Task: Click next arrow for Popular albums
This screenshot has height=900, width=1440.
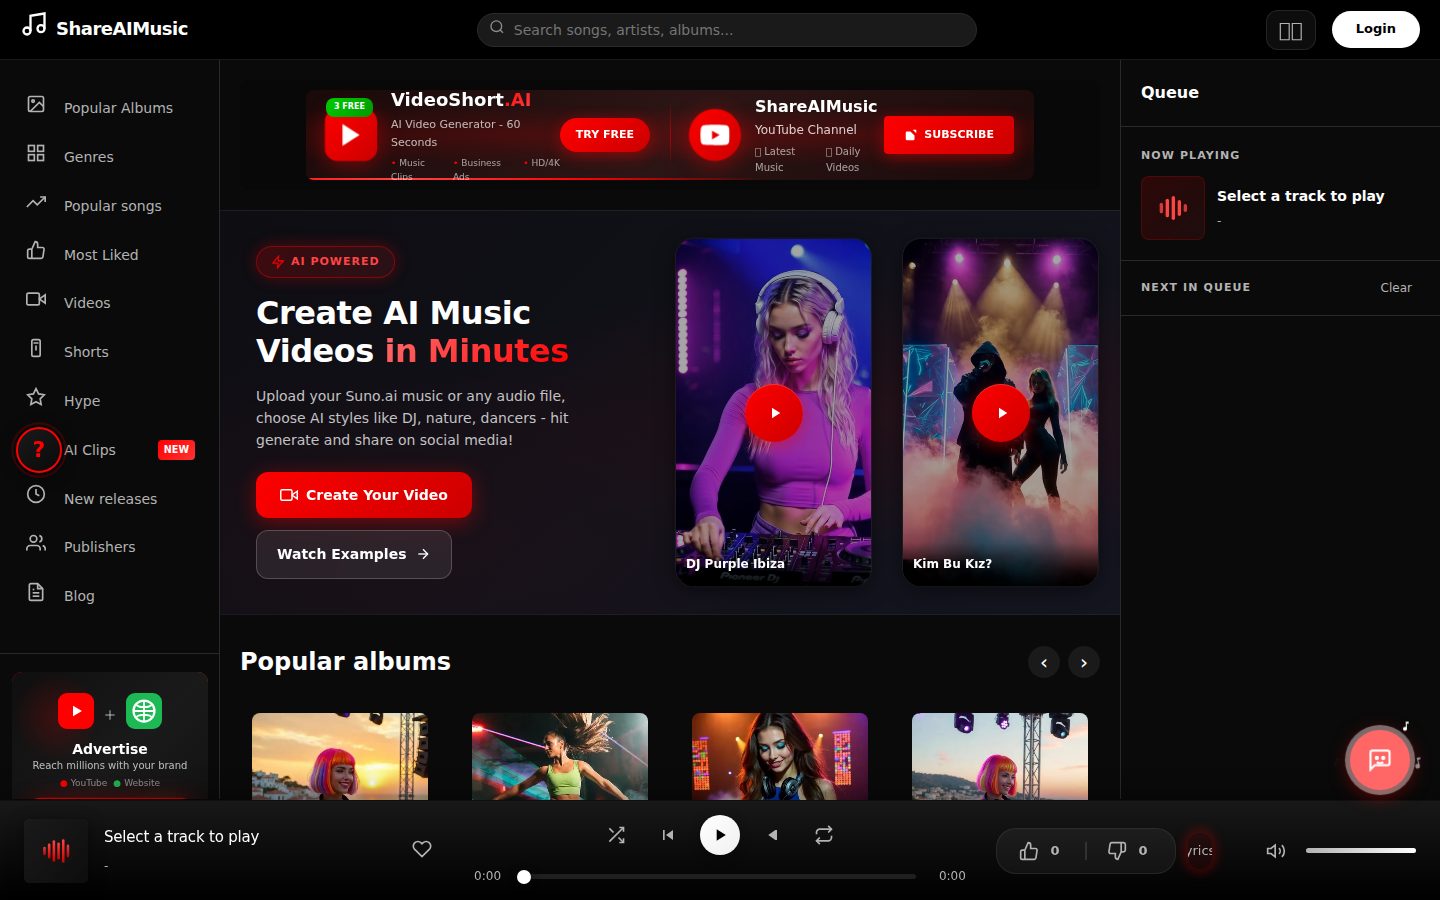Action: pos(1084,662)
